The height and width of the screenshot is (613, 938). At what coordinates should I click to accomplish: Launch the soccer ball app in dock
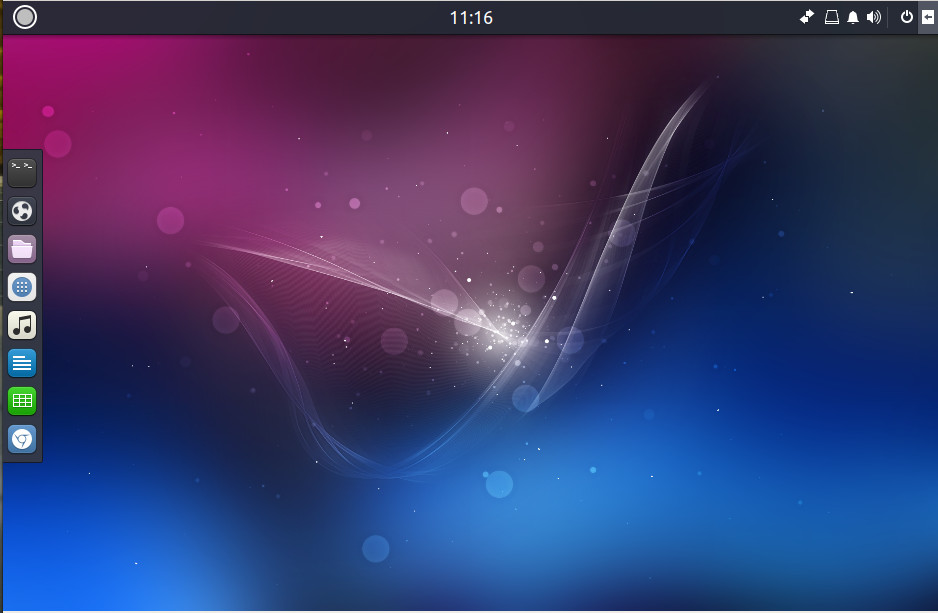(x=22, y=211)
